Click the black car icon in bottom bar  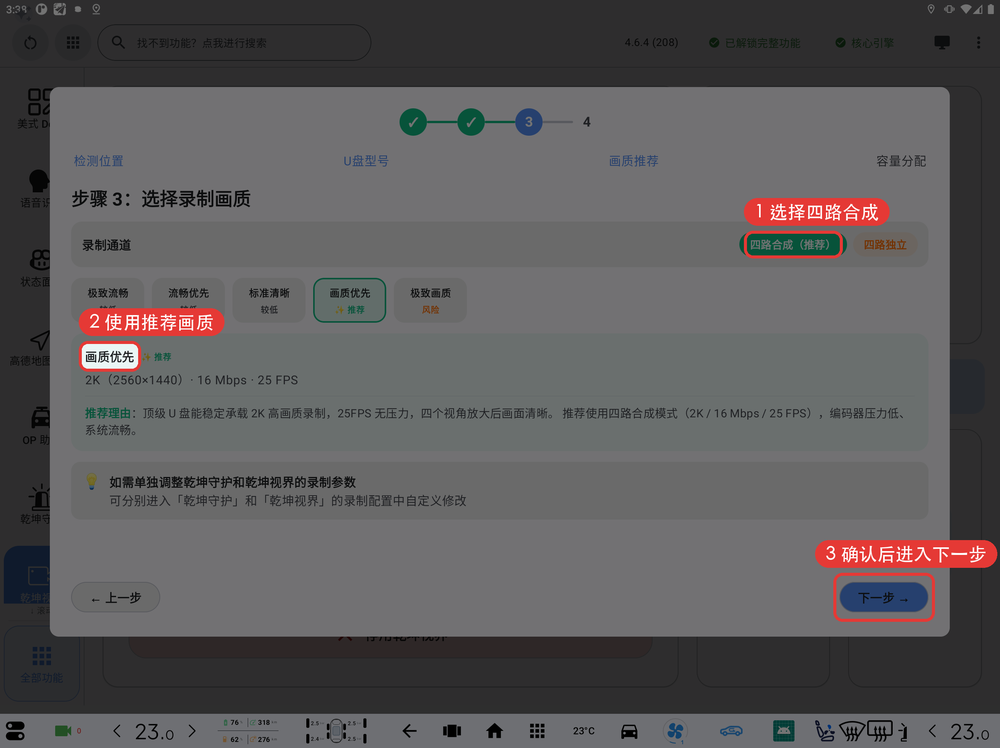pos(629,731)
